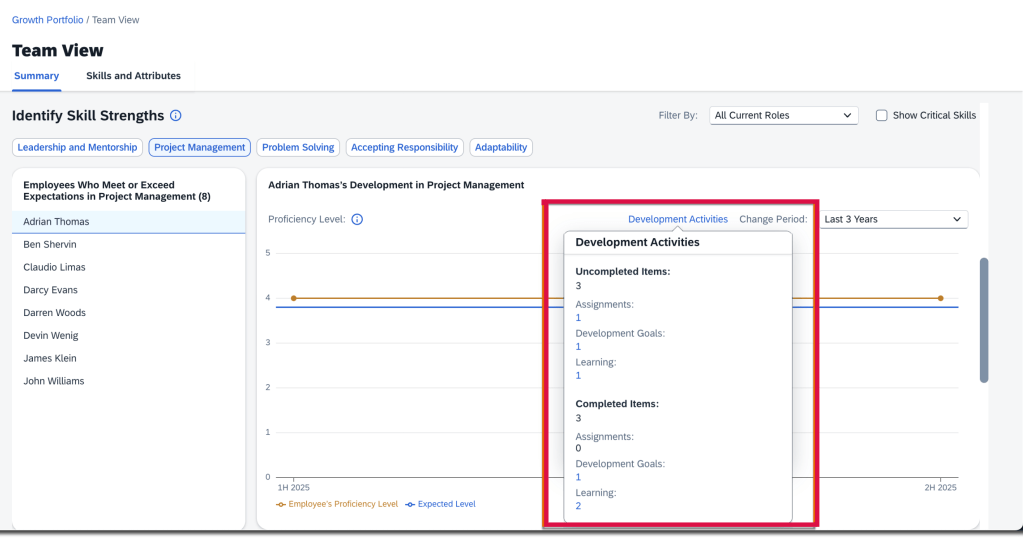The image size is (1023, 542).
Task: Choose Darcy Evans from the employee list
Action: point(50,290)
